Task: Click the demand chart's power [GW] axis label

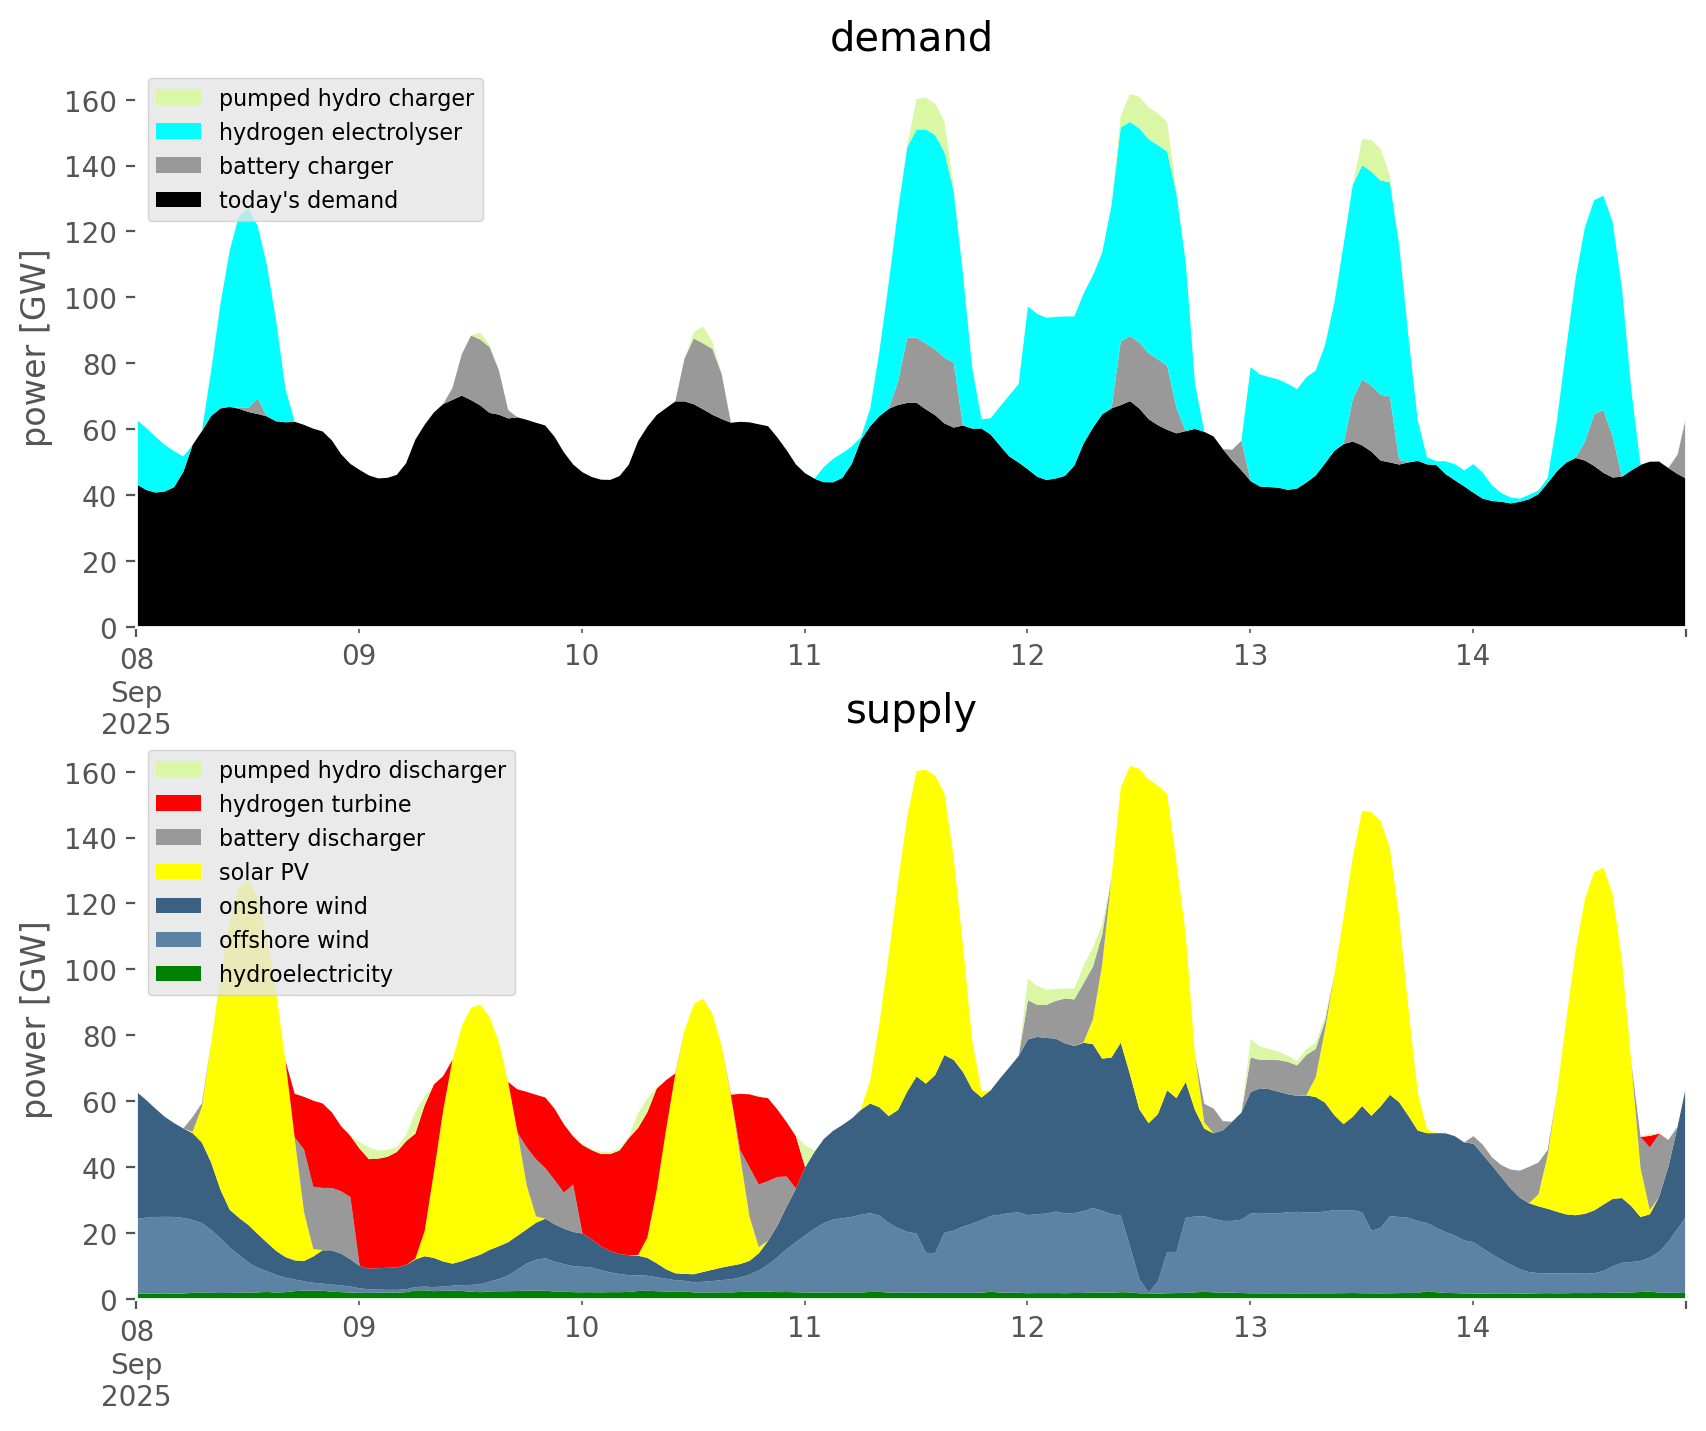Action: tap(34, 348)
